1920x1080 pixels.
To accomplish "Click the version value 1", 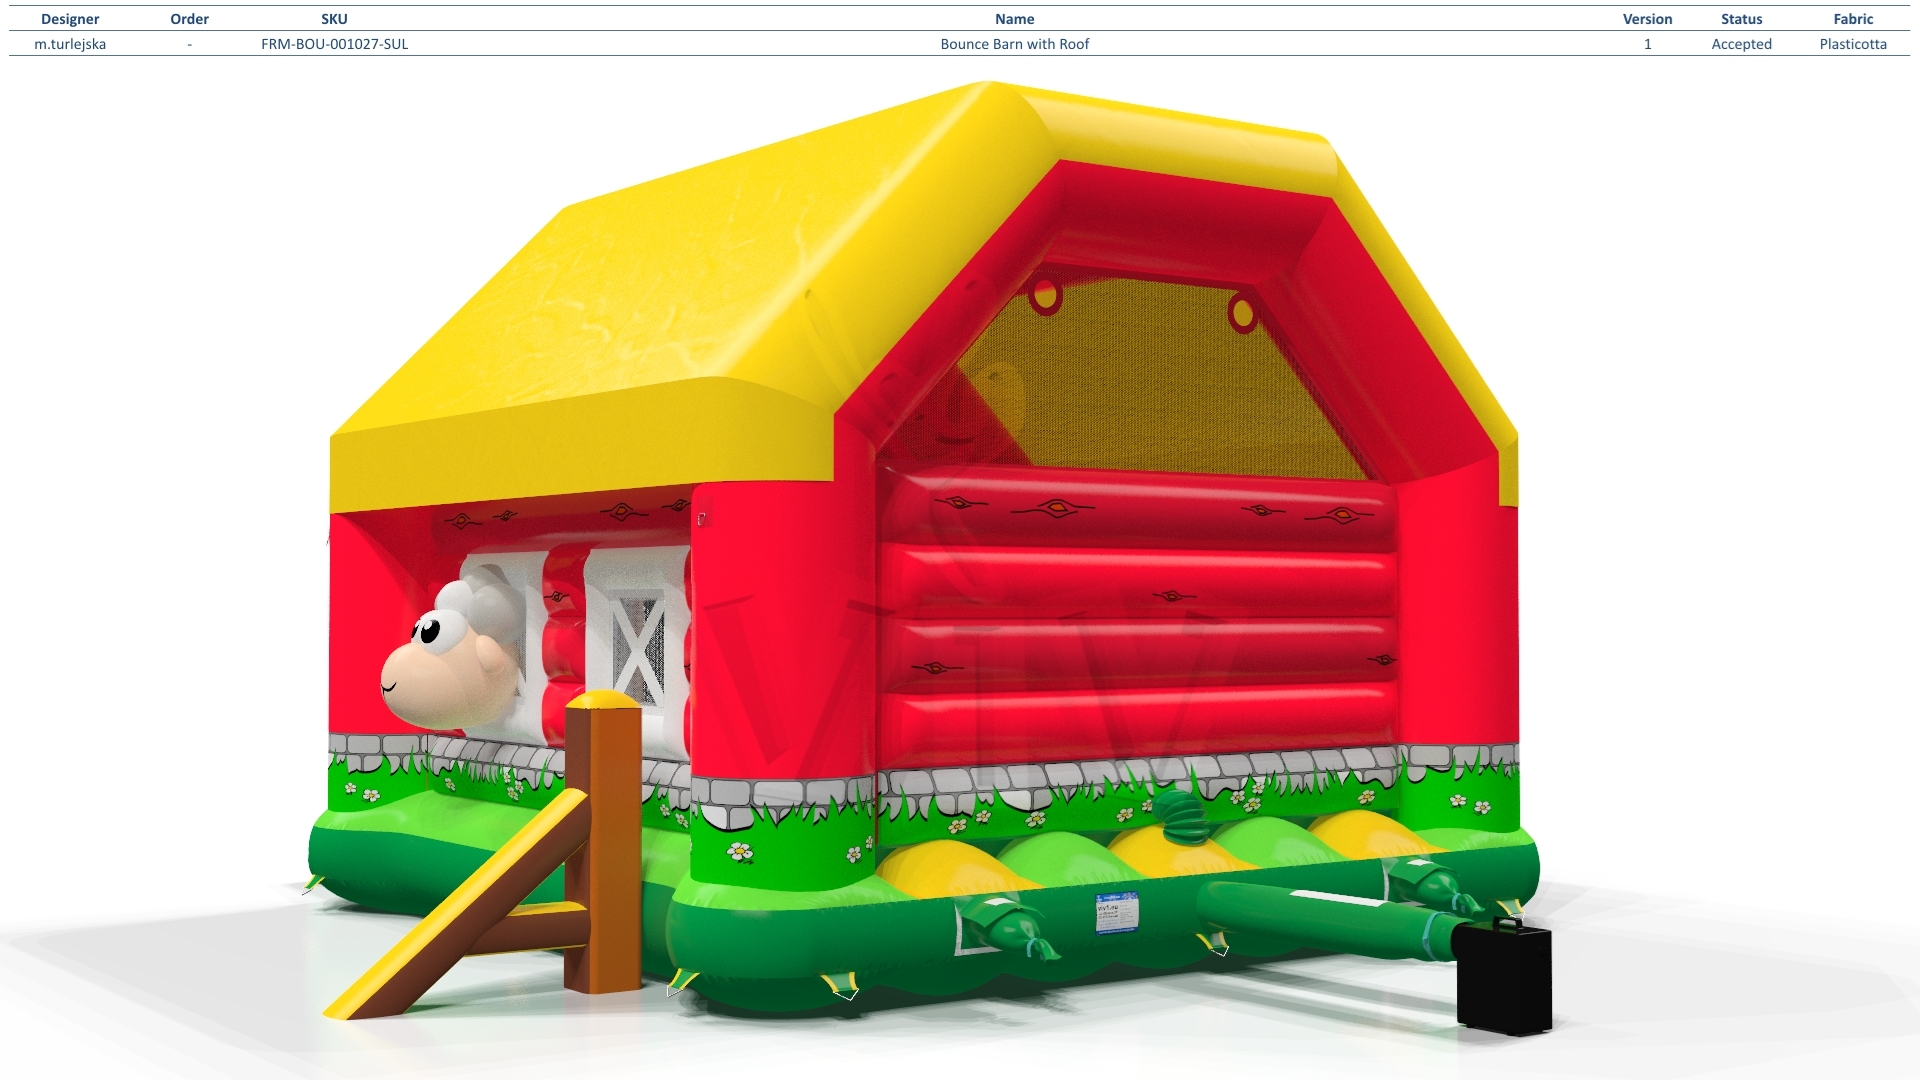I will (x=1647, y=44).
